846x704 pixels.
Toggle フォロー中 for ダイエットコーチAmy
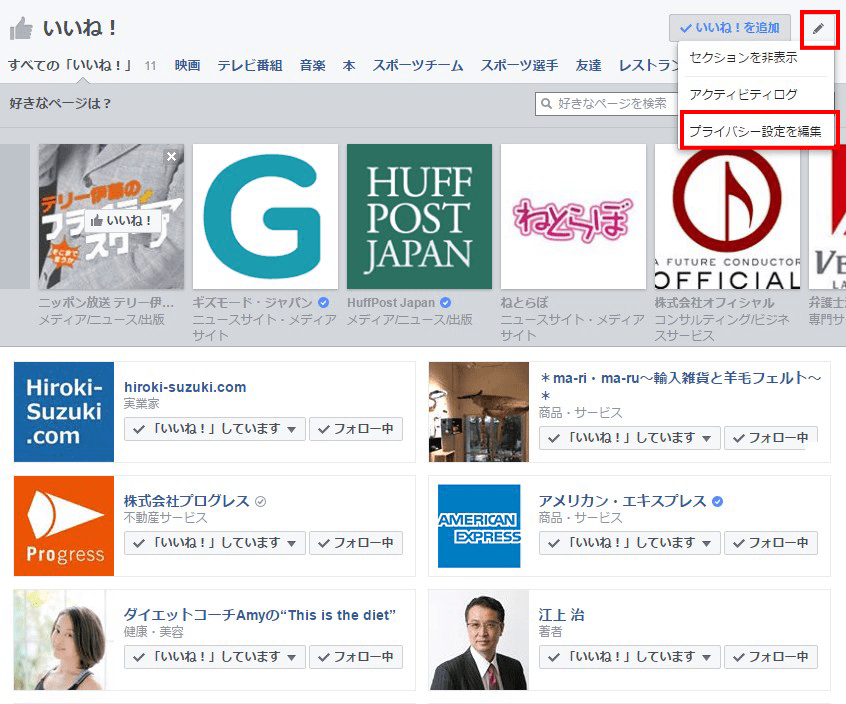356,657
